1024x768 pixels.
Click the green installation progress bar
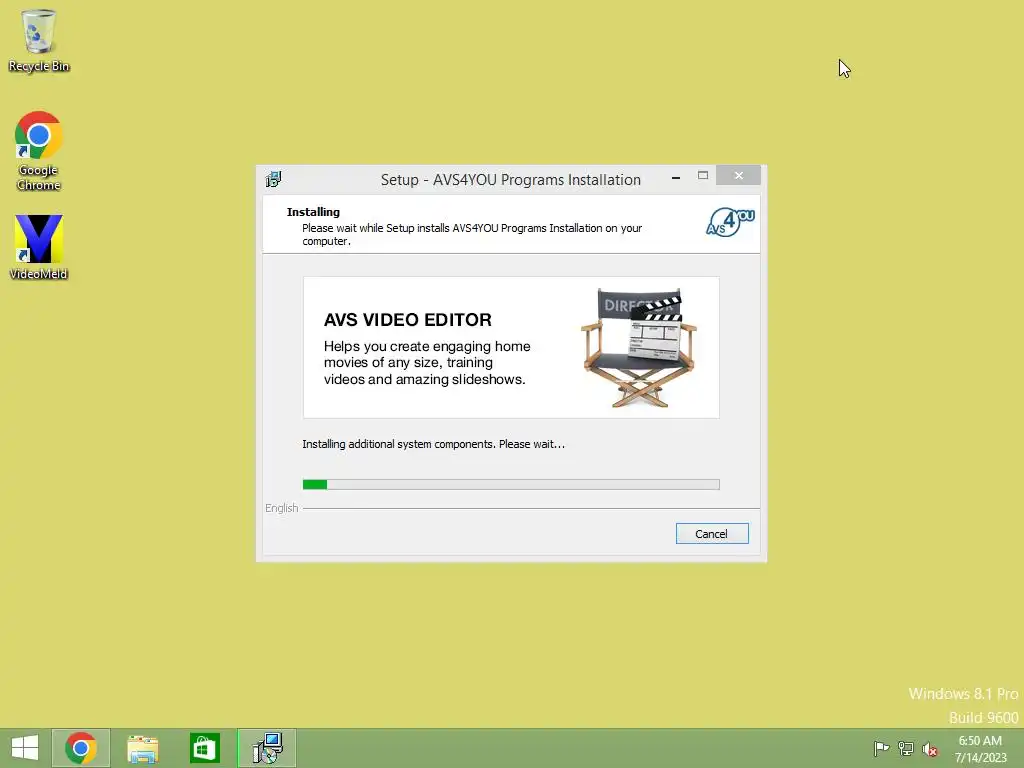click(x=511, y=485)
